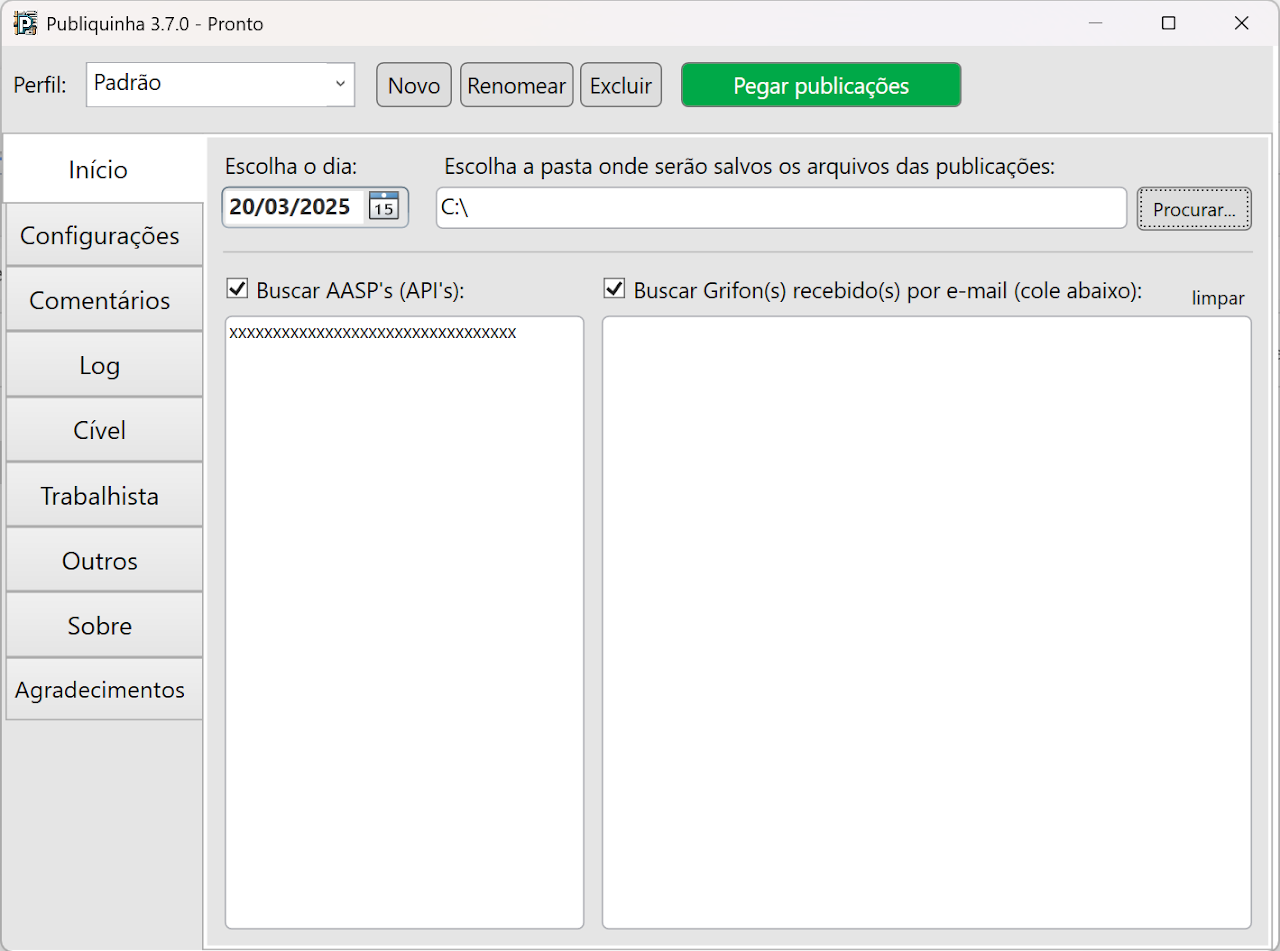Browse folders with the Procurar button
This screenshot has height=951, width=1280.
pyautogui.click(x=1194, y=208)
